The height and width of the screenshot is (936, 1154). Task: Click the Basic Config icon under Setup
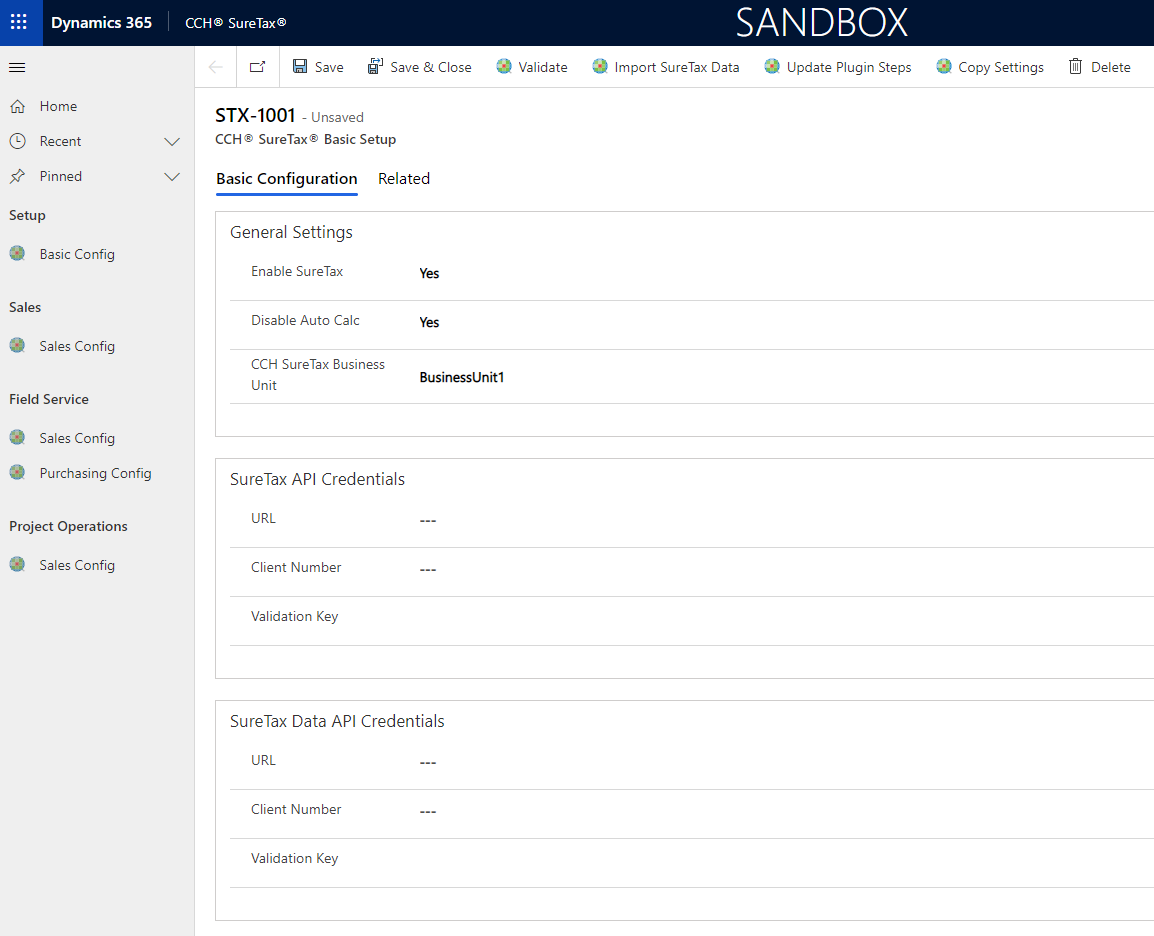[x=18, y=254]
